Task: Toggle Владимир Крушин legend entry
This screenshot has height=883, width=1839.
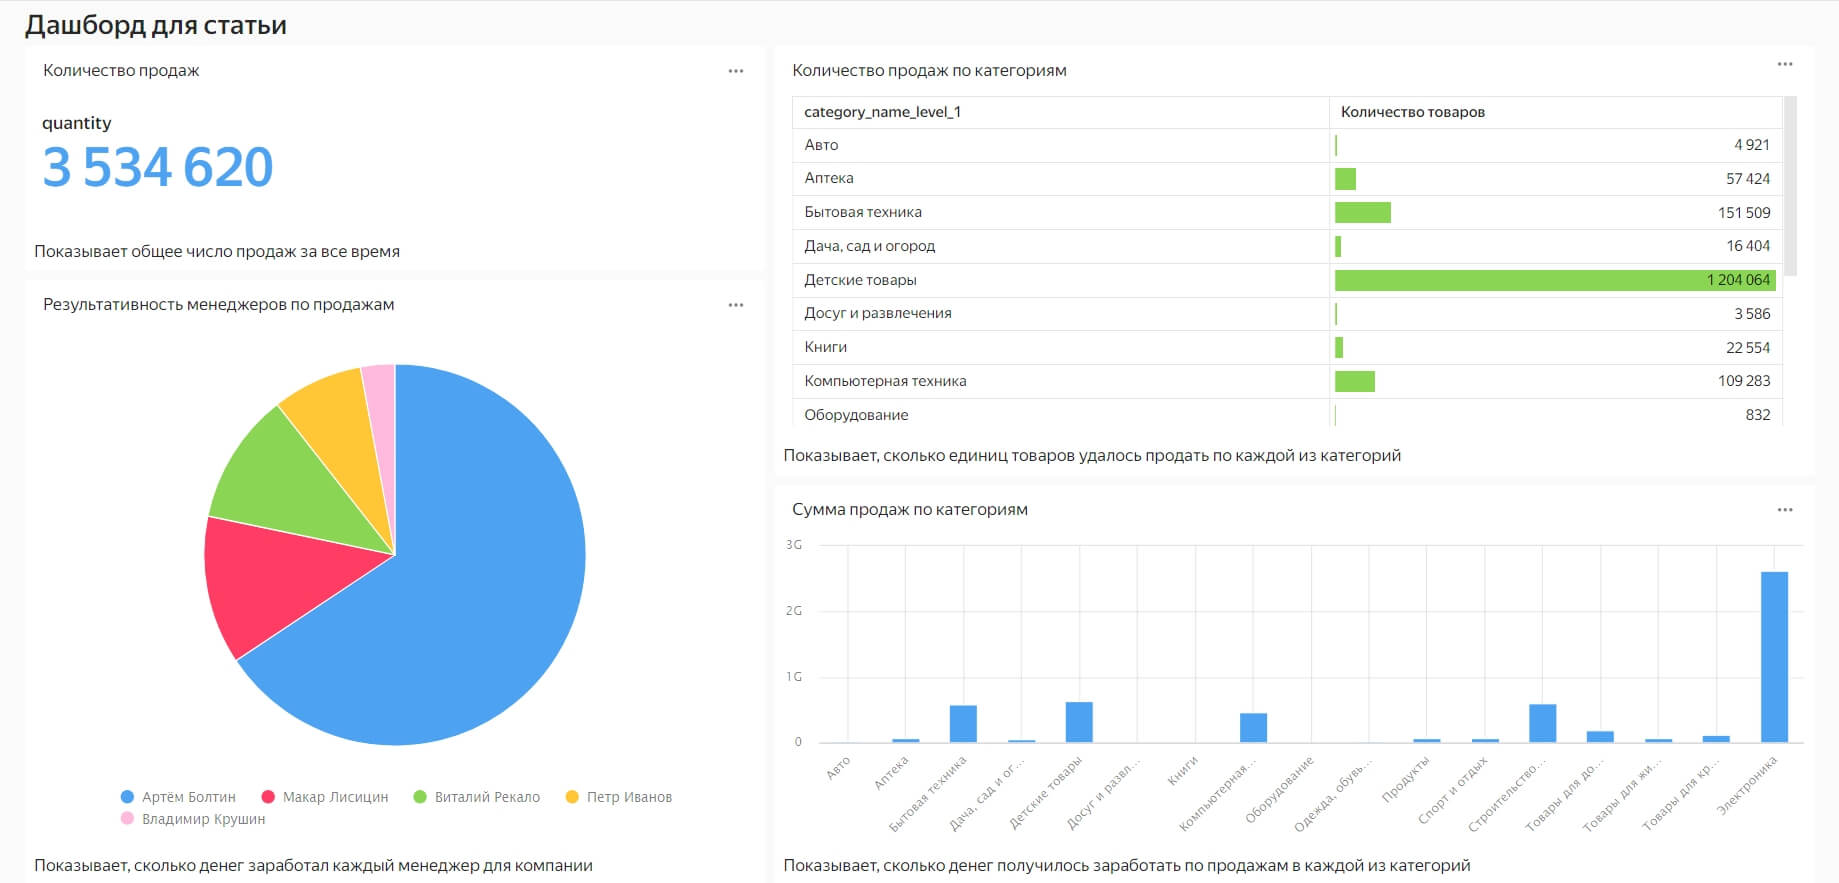Action: point(193,819)
